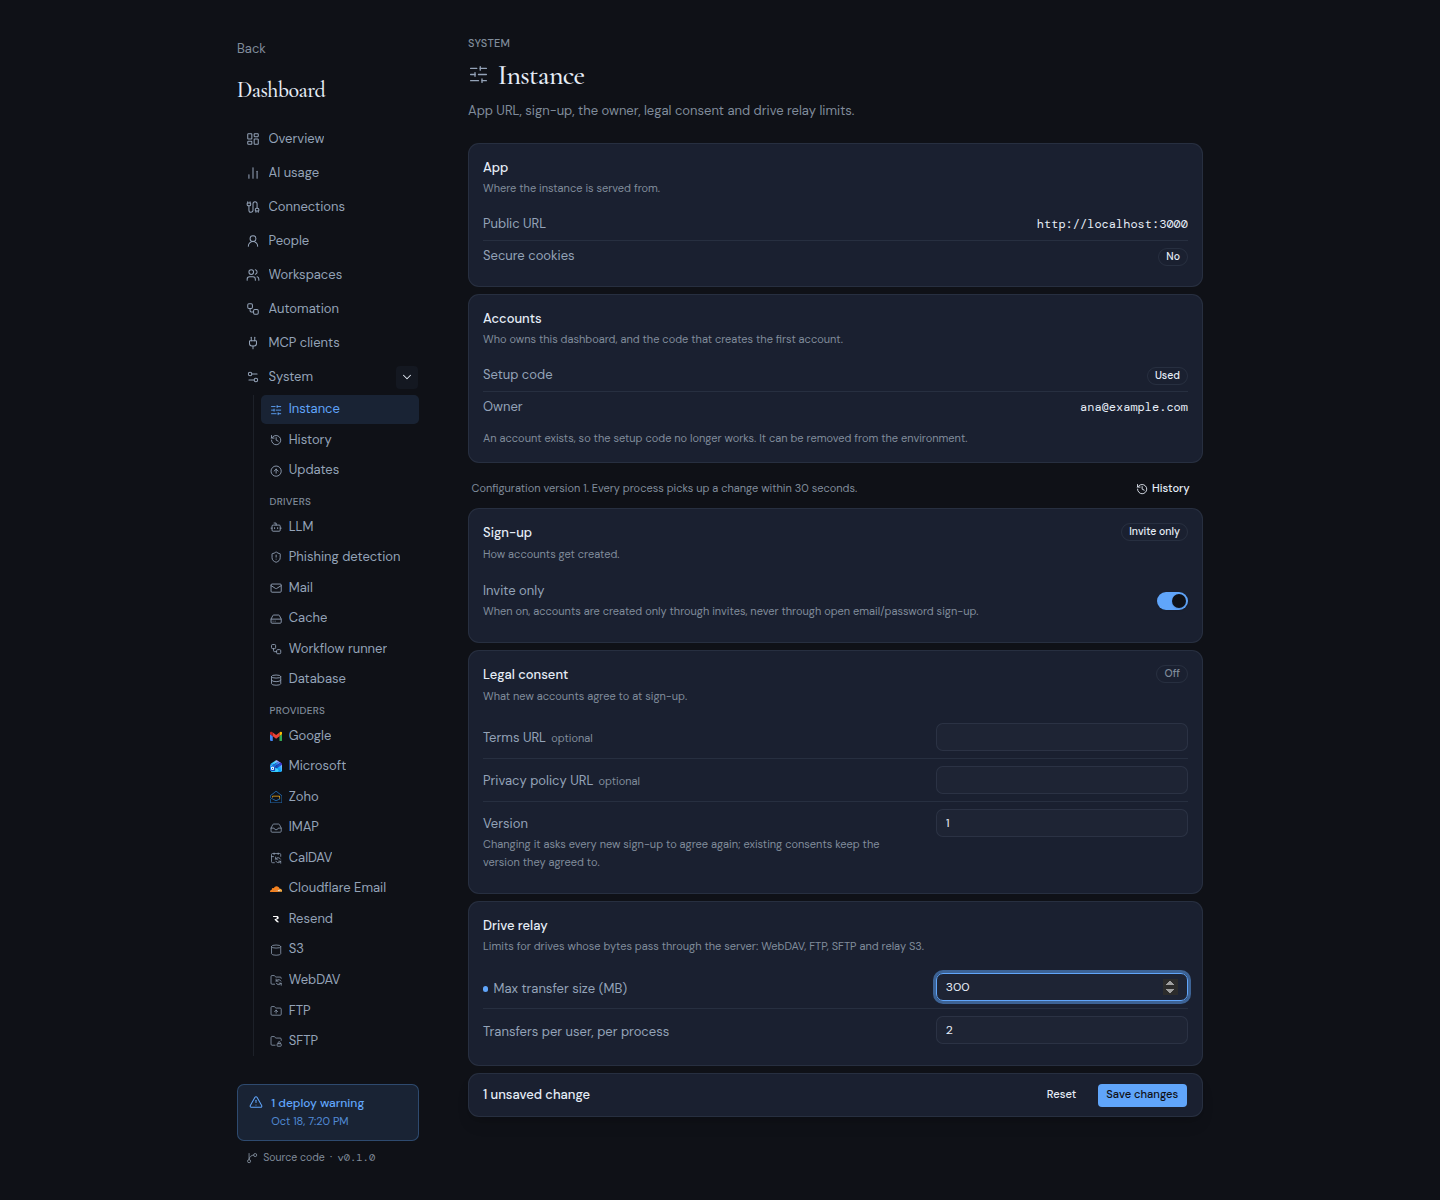The width and height of the screenshot is (1440, 1200).
Task: Click the AI usage bar chart icon
Action: point(253,173)
